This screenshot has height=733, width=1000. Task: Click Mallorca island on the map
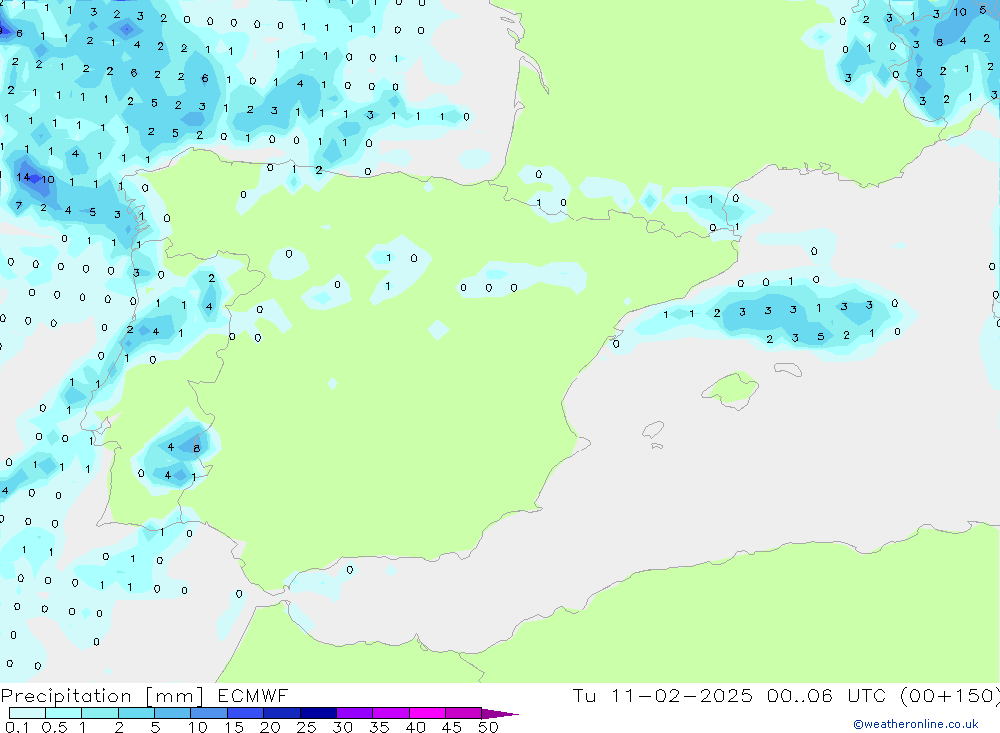click(x=731, y=390)
